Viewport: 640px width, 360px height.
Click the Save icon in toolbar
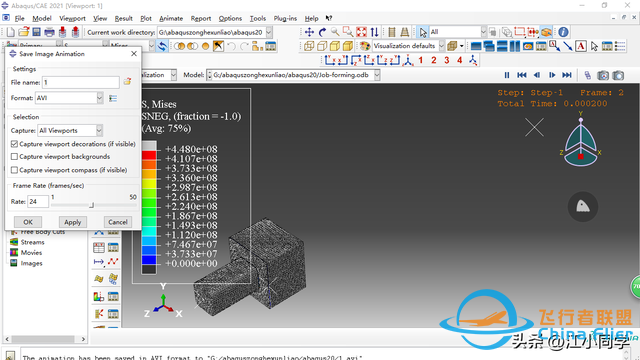36,32
